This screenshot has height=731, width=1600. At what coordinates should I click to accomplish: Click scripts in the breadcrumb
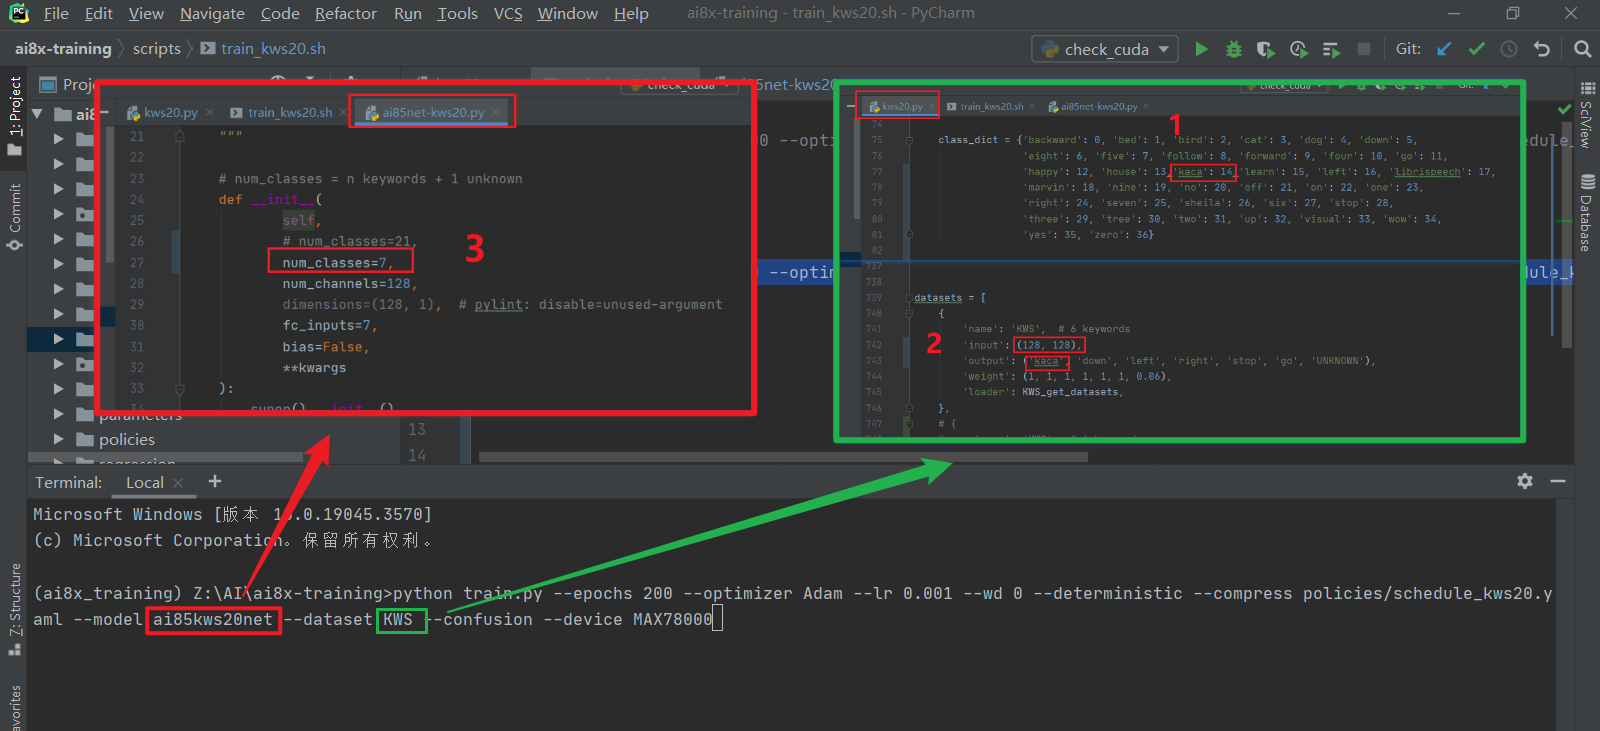tap(157, 49)
